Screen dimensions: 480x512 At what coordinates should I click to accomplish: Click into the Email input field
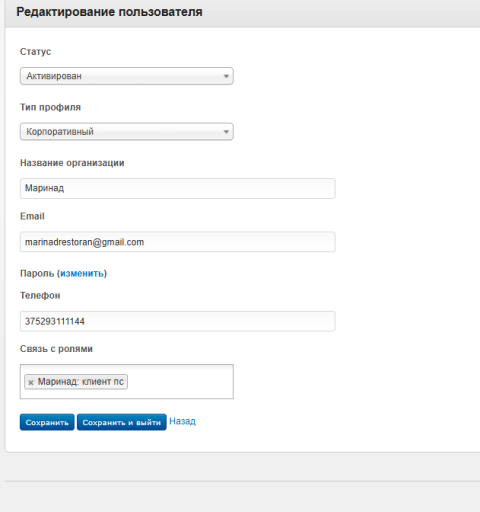pos(178,242)
